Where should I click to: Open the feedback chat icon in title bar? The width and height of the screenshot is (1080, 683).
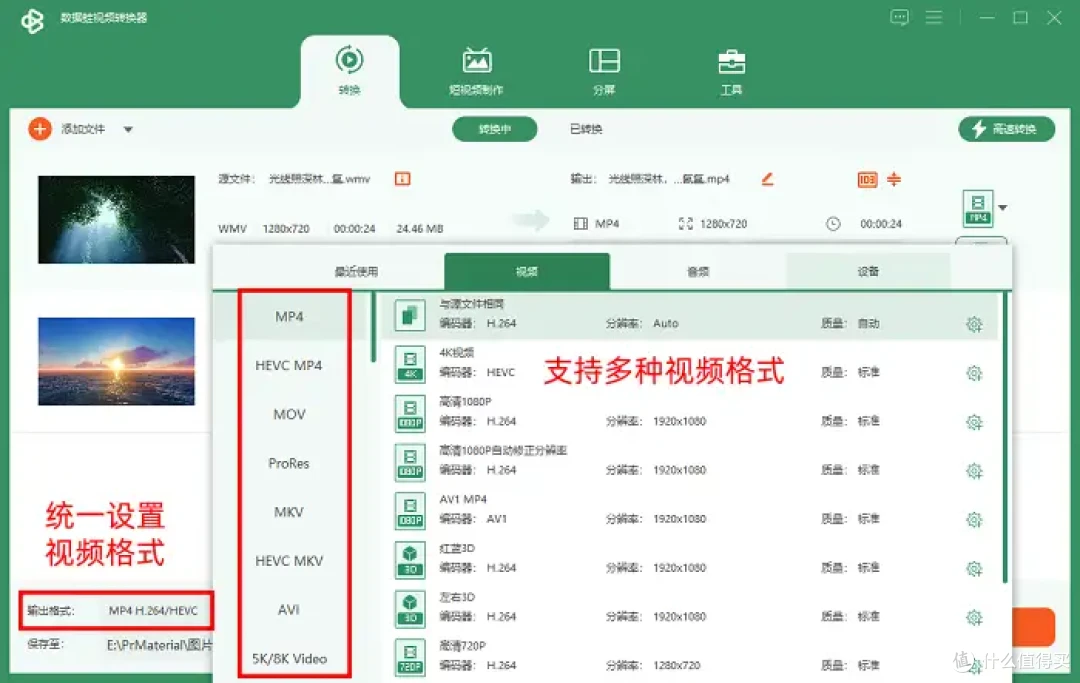point(900,17)
